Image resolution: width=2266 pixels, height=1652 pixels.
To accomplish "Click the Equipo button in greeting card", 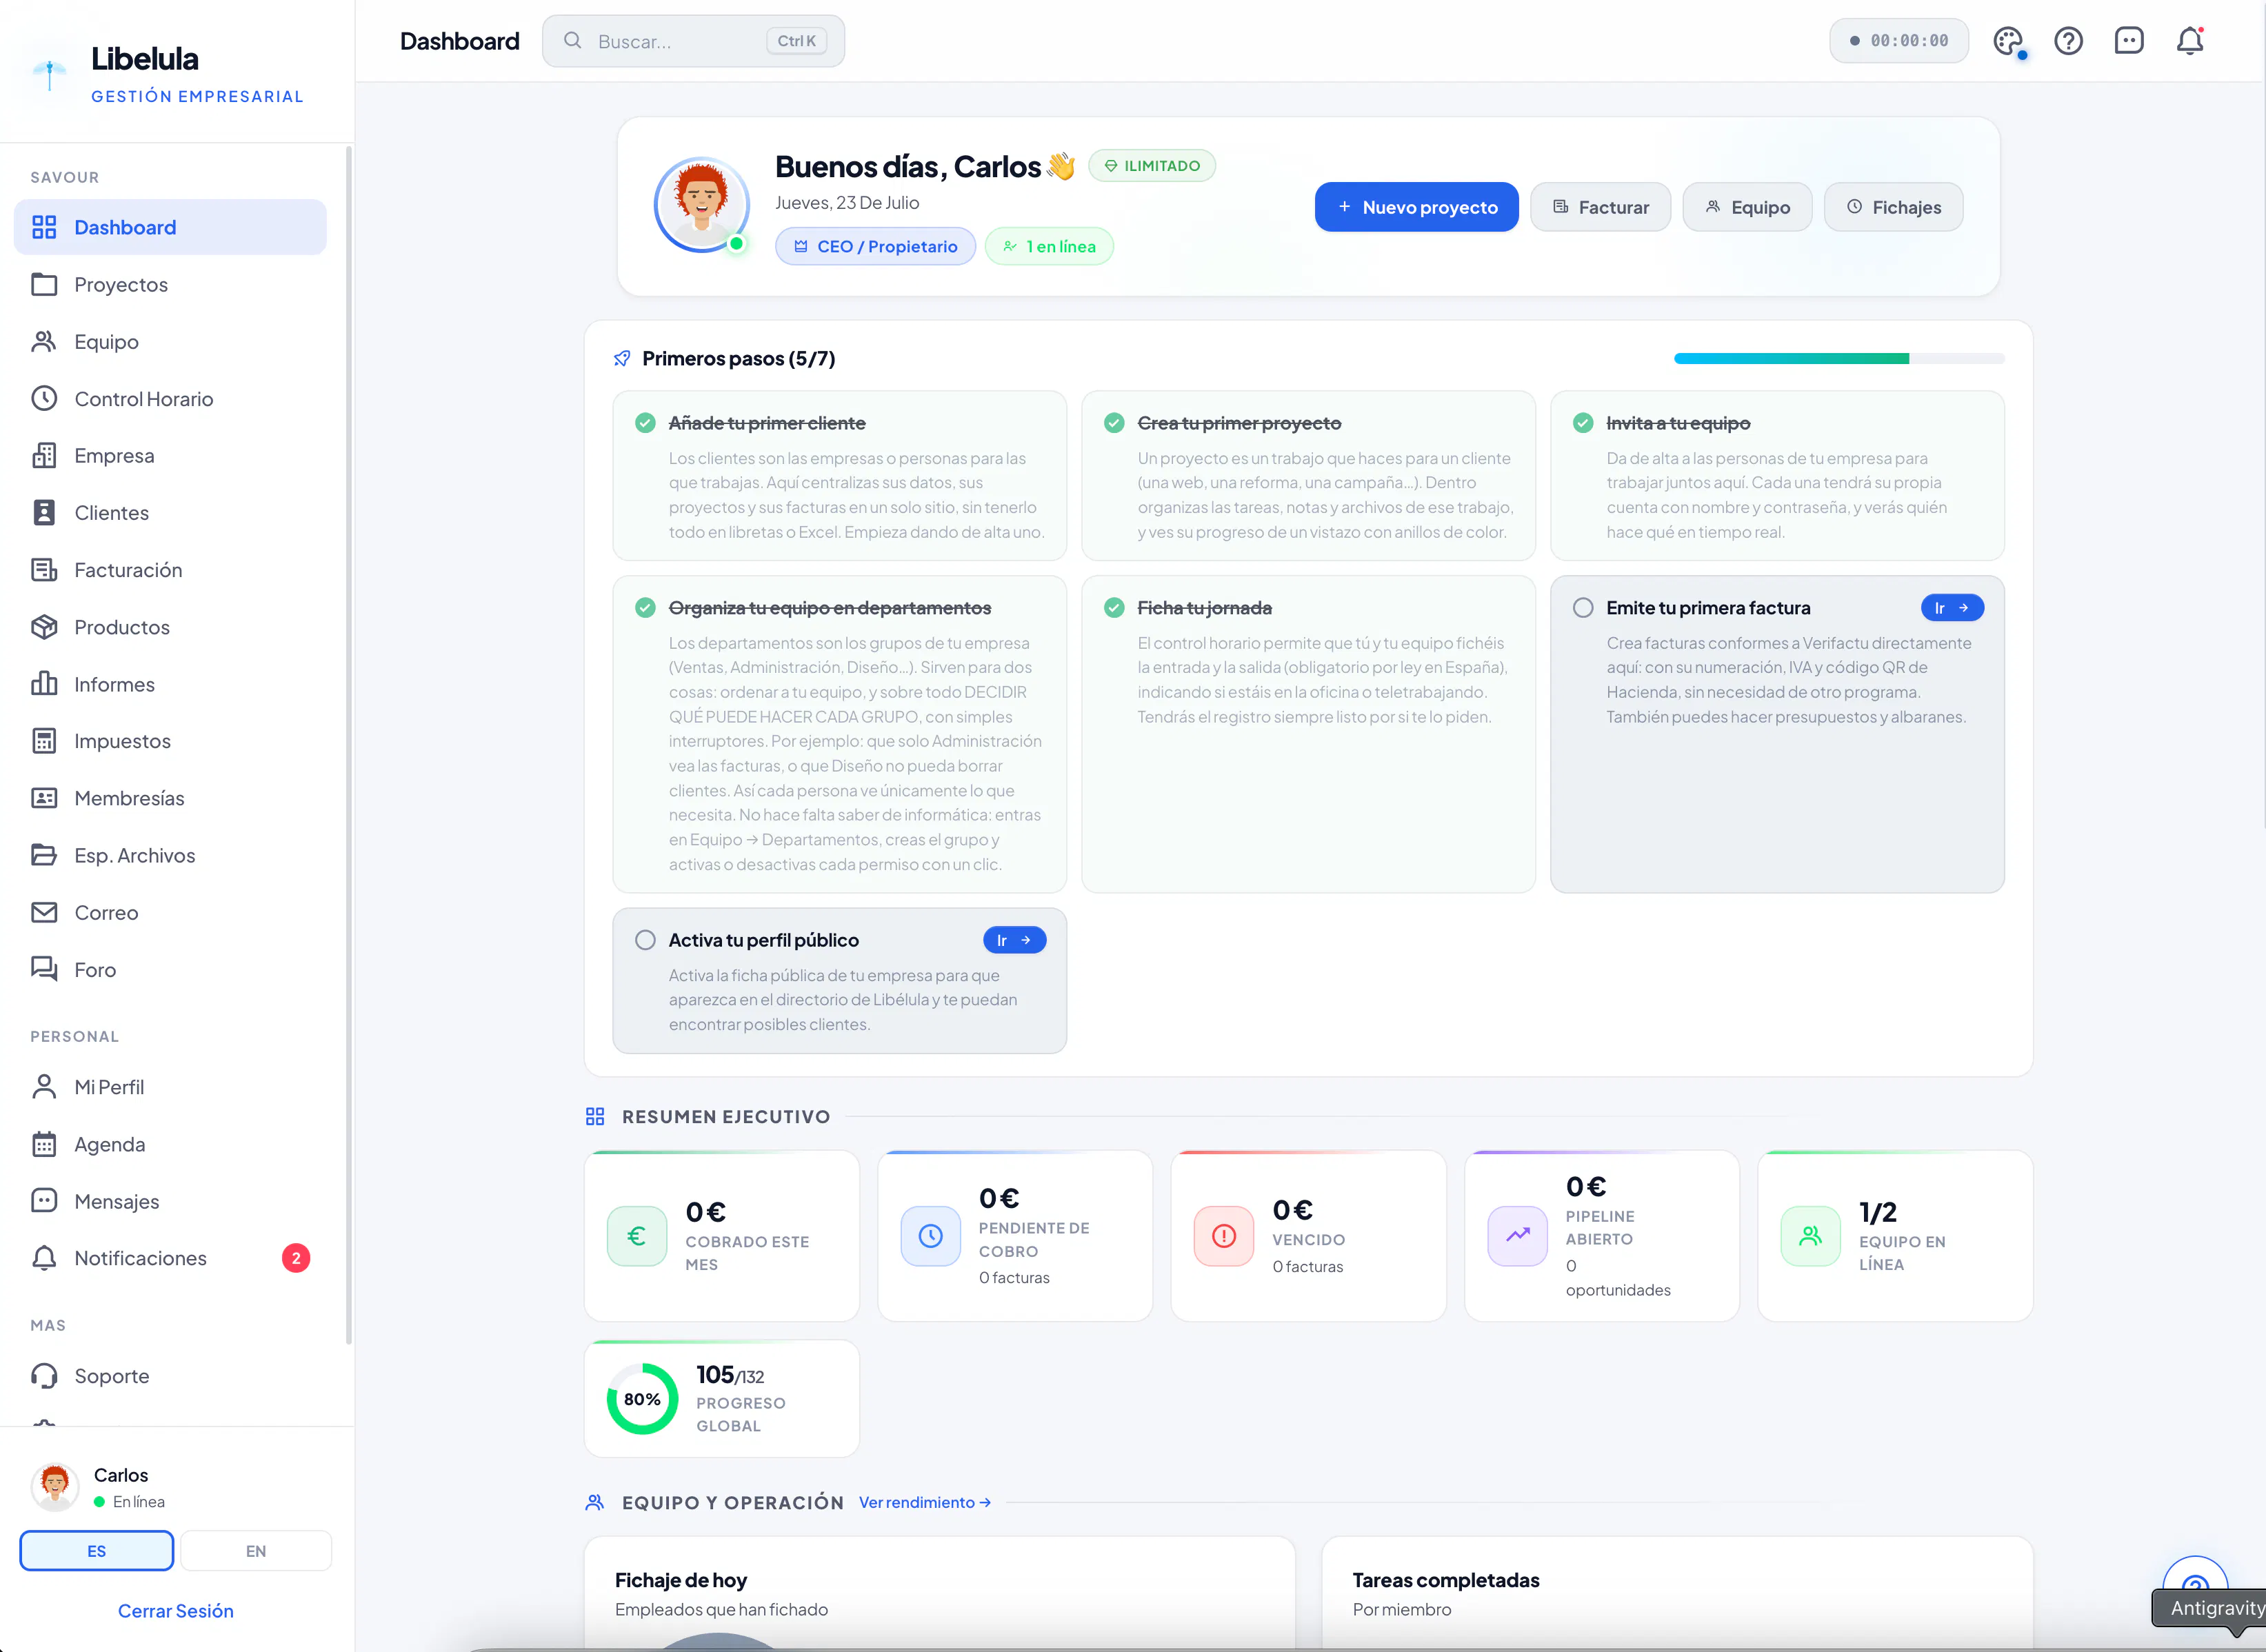I will click(1747, 207).
